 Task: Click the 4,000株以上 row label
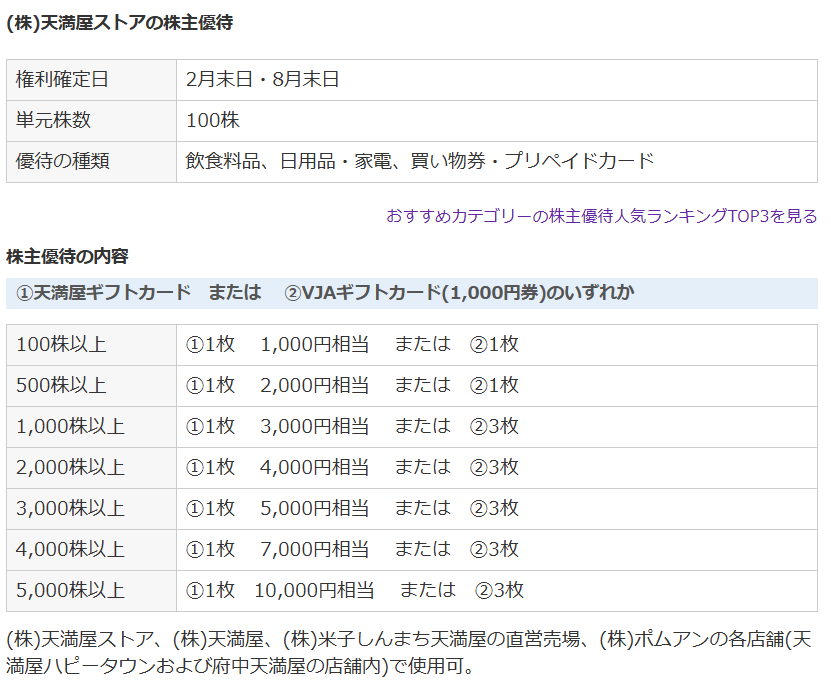tap(91, 549)
